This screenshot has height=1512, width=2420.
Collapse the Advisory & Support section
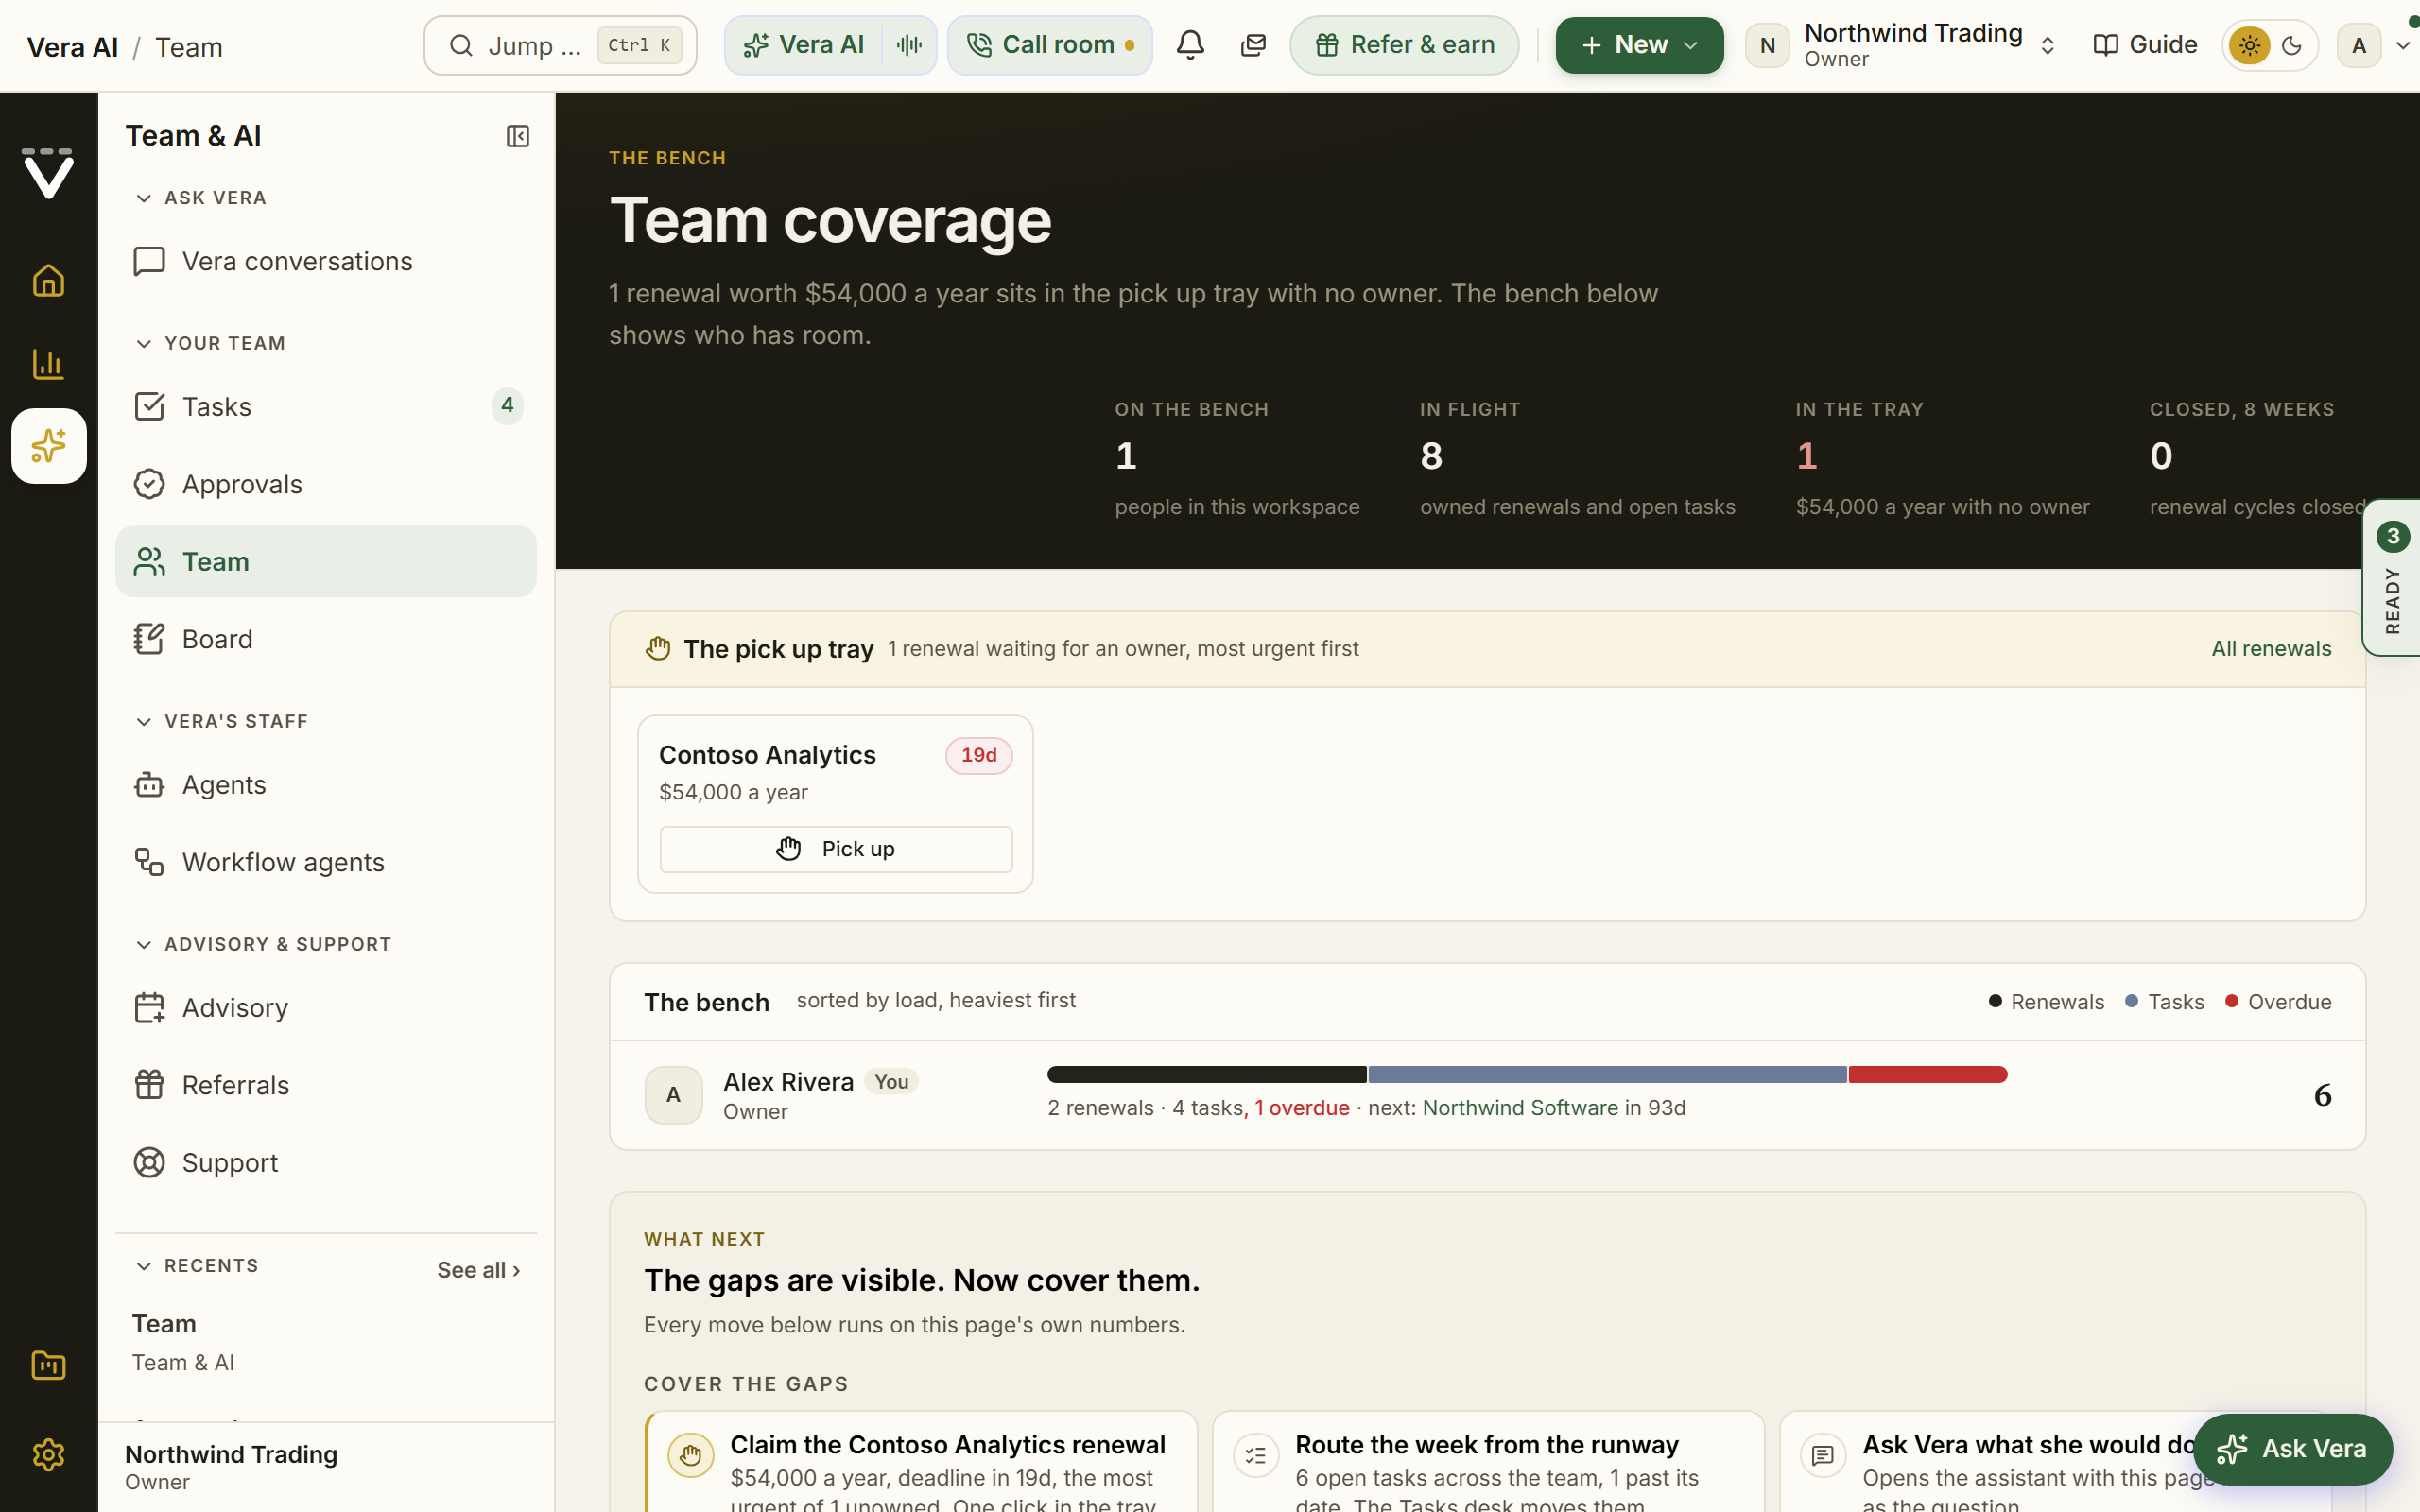[x=263, y=944]
